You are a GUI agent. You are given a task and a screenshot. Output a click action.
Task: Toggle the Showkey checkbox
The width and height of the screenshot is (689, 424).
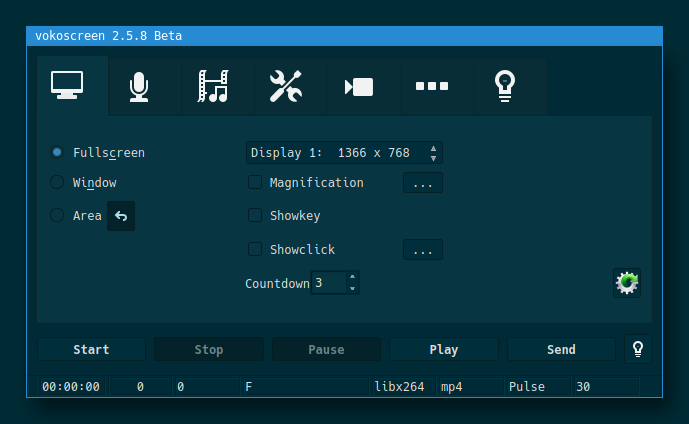click(255, 216)
